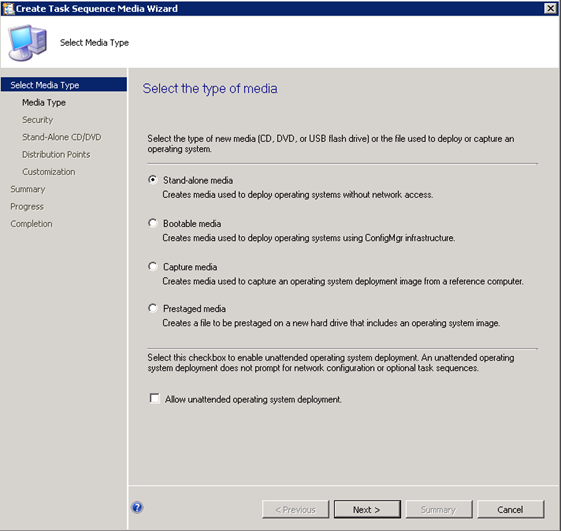Open Customization step in the sidebar
561x531 pixels.
pos(49,172)
